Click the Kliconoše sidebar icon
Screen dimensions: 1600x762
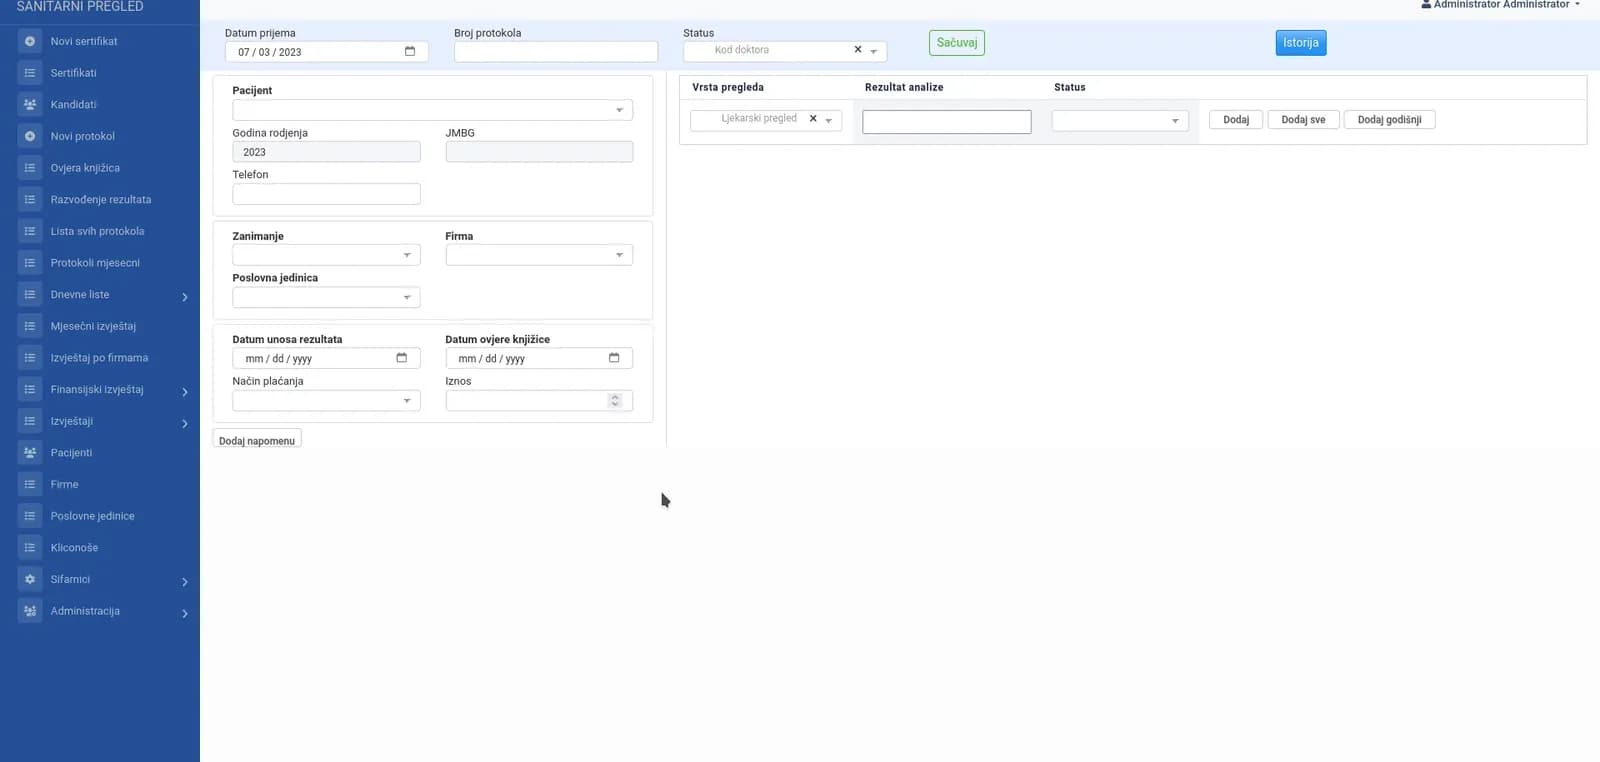30,548
